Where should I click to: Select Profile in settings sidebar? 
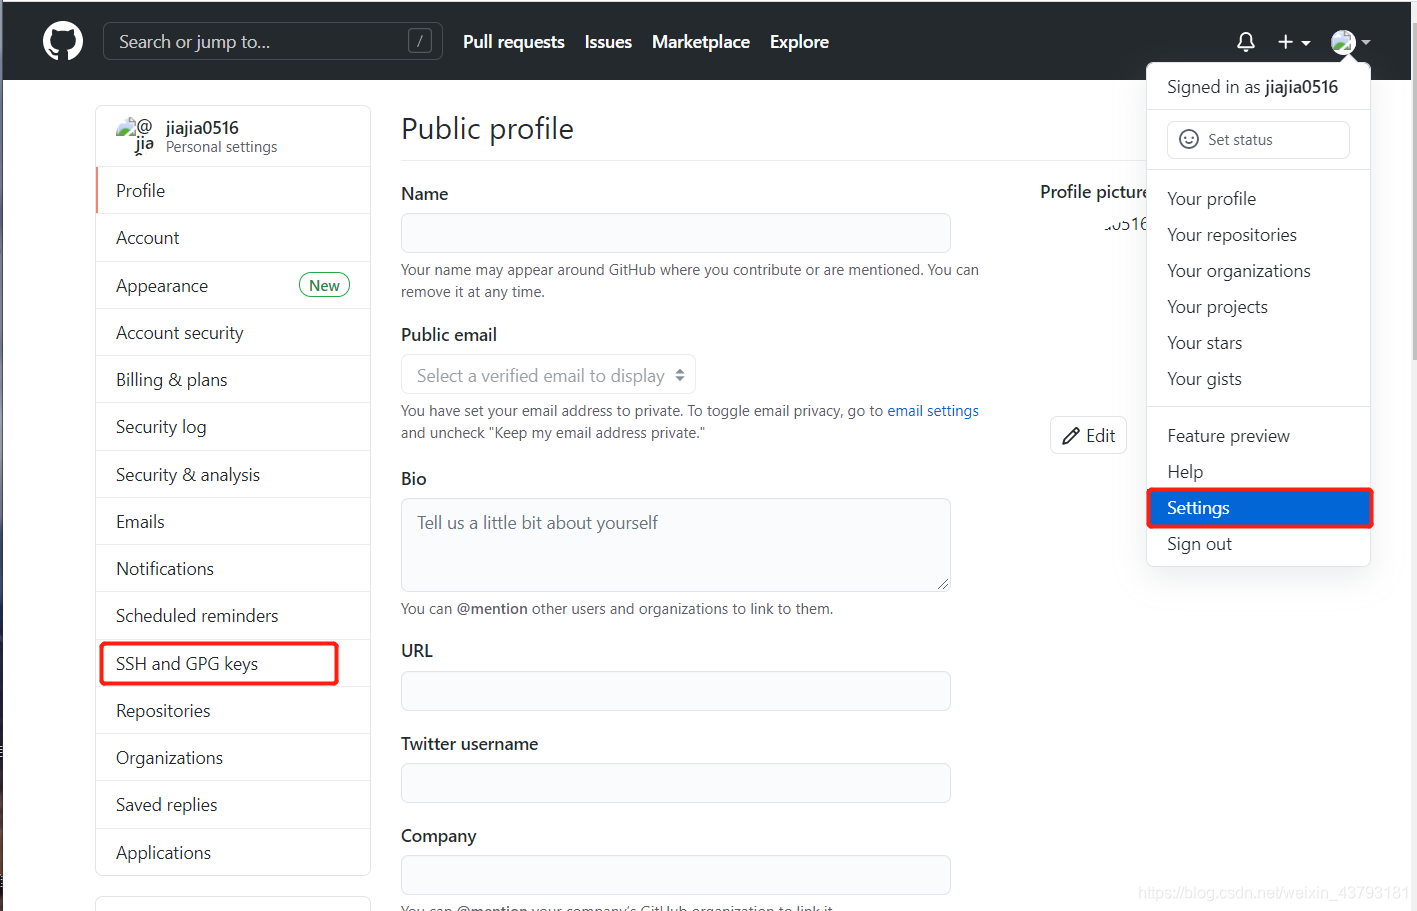(233, 190)
